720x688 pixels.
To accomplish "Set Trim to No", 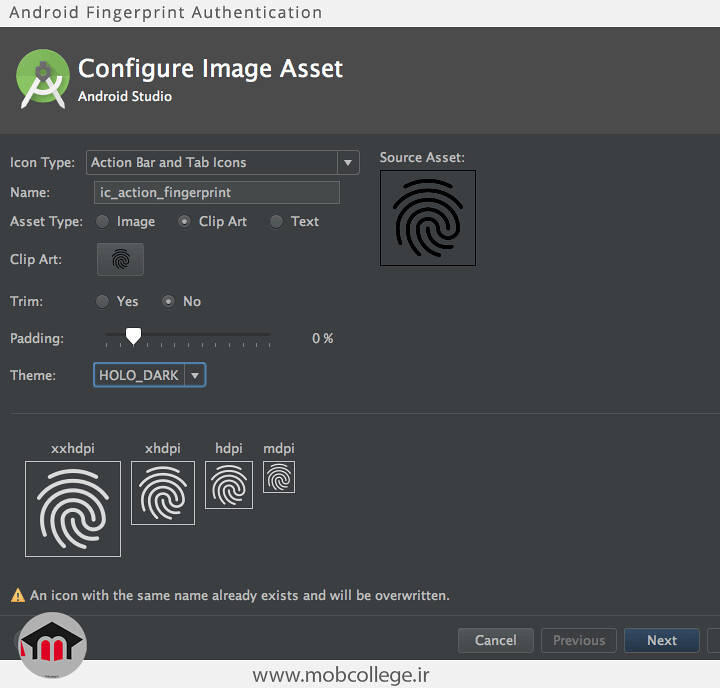I will pyautogui.click(x=169, y=302).
